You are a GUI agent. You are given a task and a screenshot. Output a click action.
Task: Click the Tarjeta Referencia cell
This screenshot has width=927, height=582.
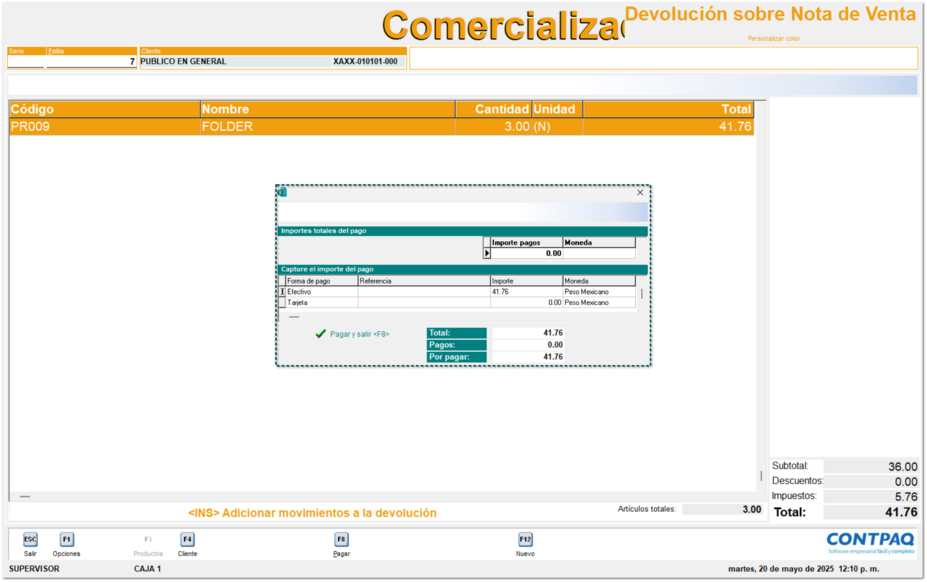[x=423, y=302]
